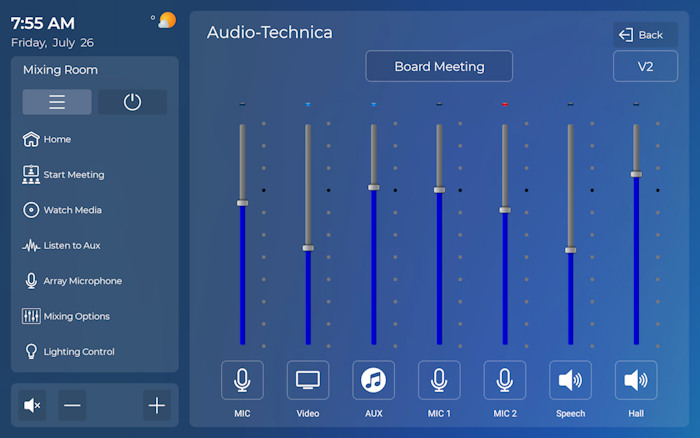The height and width of the screenshot is (438, 700).
Task: Select the V2 button
Action: tap(646, 66)
